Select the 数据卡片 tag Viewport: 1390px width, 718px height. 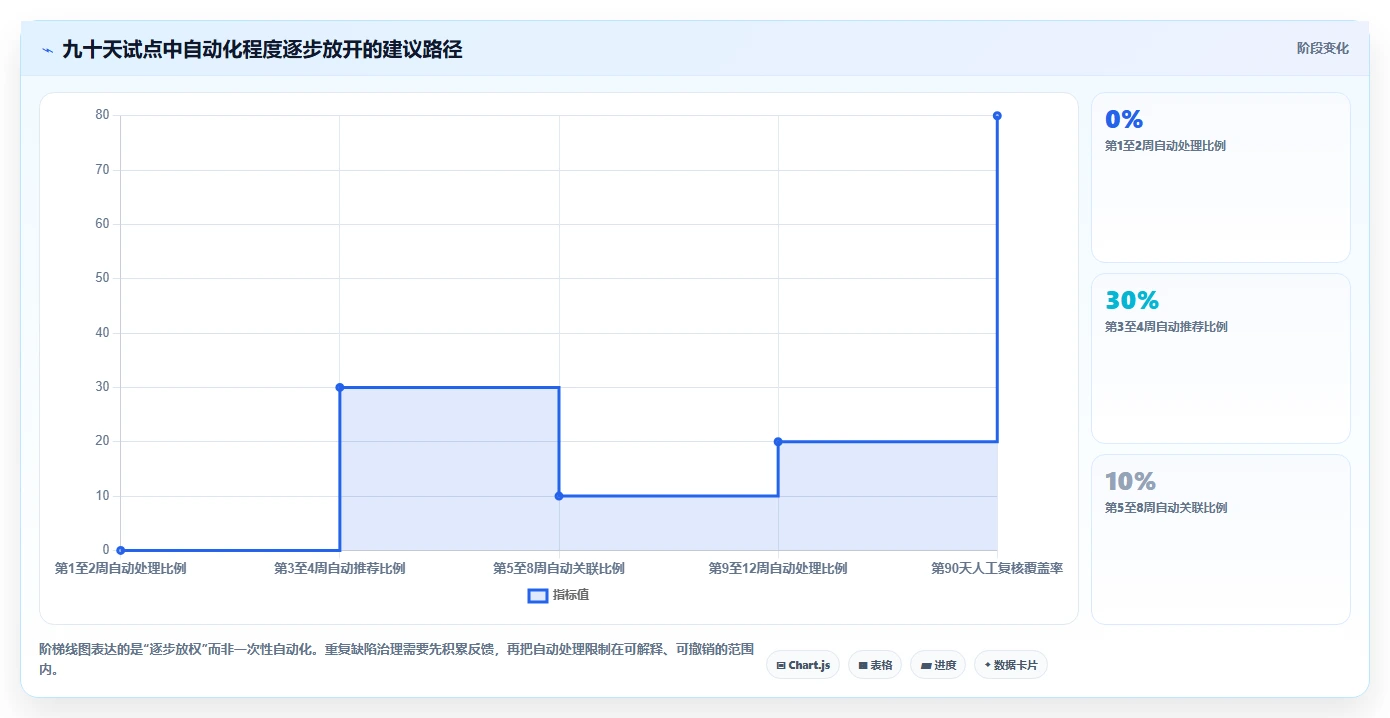(1011, 665)
